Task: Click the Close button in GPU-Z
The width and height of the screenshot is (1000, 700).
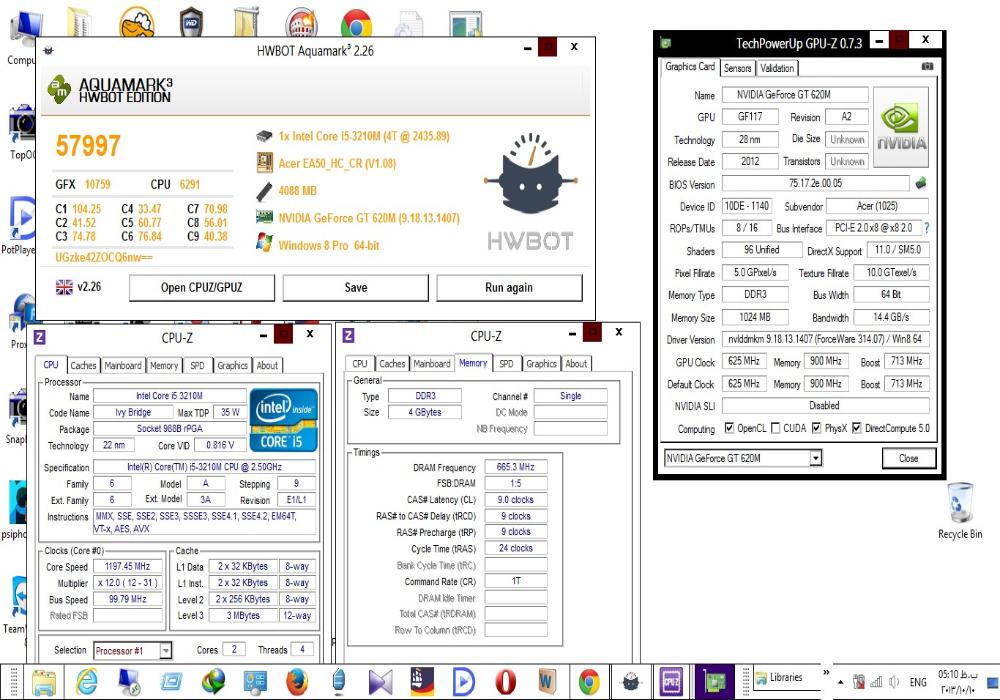Action: tap(909, 458)
